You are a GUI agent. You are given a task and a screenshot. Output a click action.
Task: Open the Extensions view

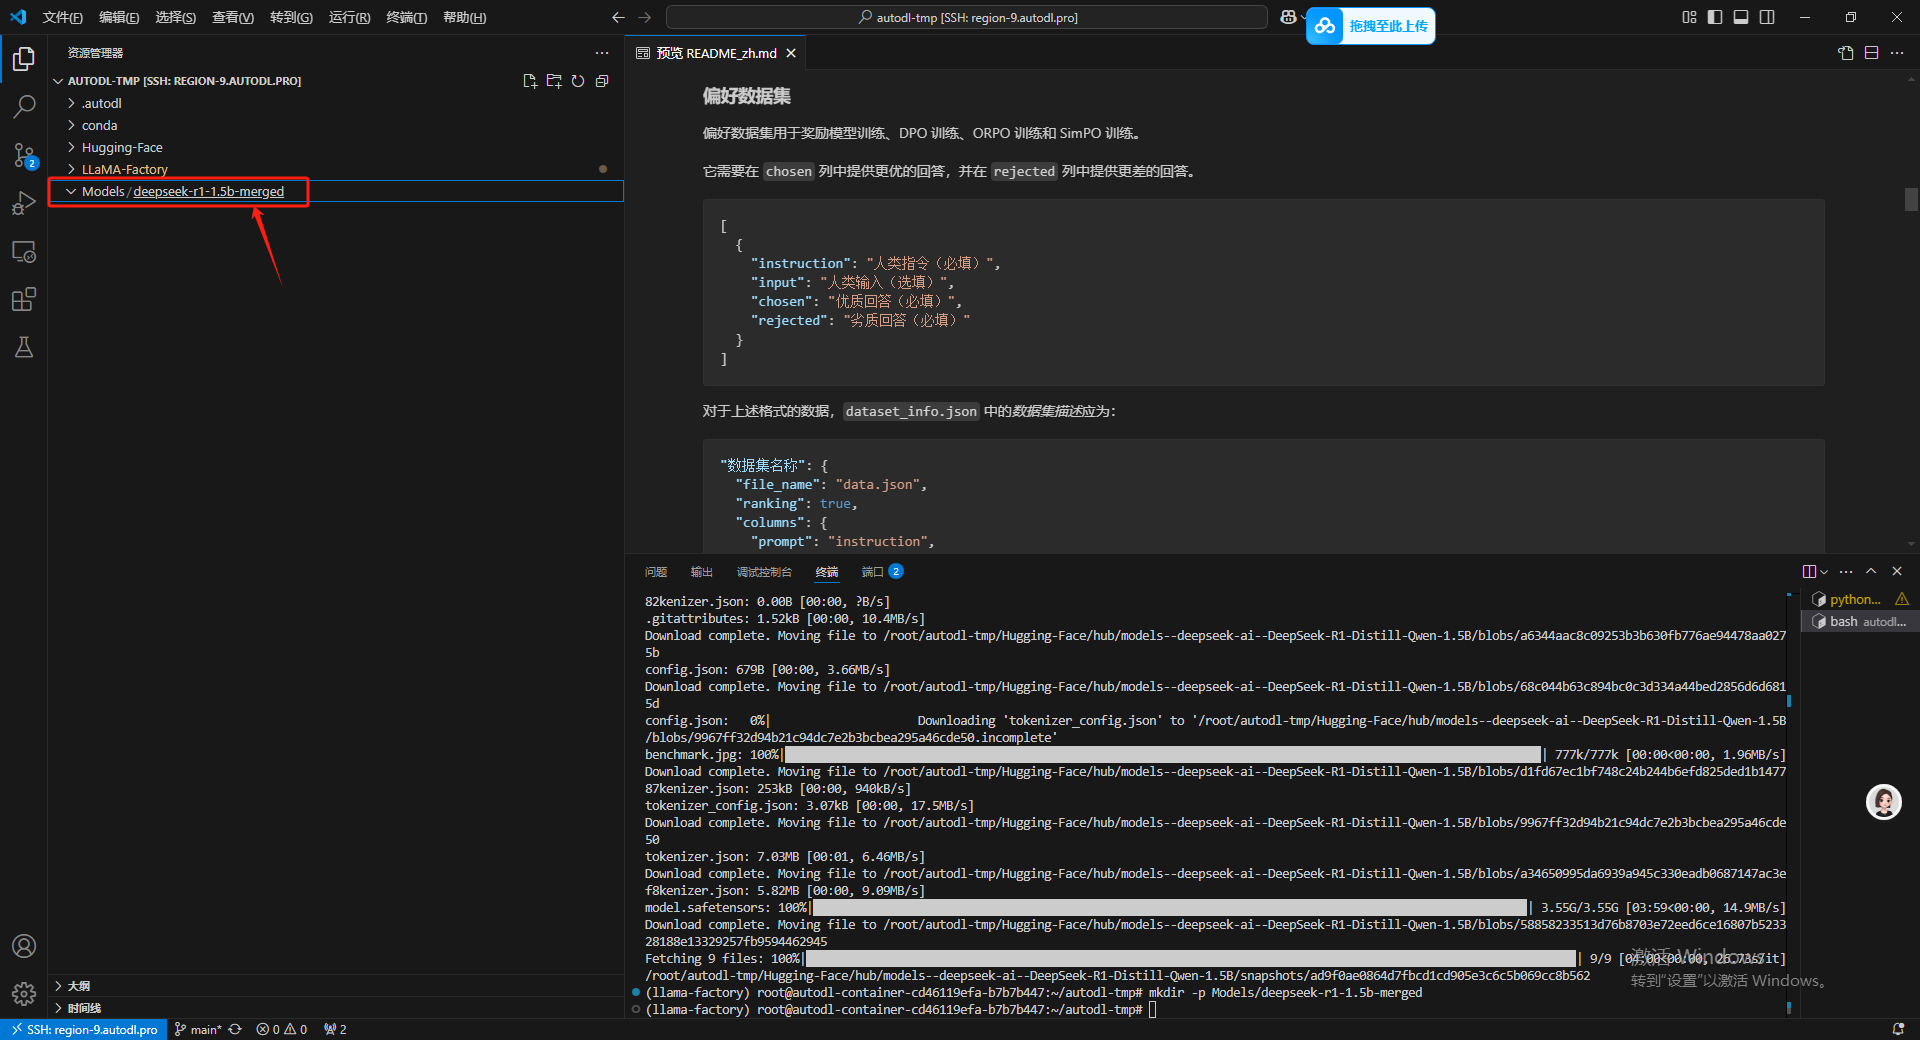(24, 299)
